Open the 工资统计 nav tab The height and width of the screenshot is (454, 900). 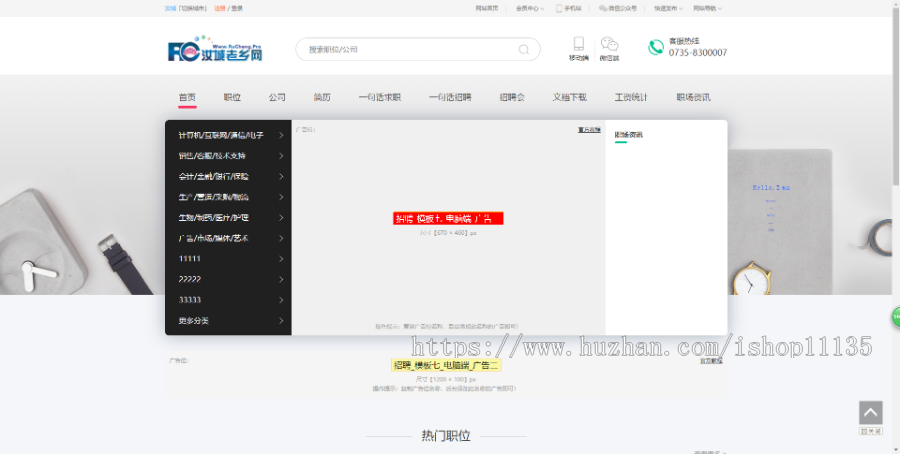(x=631, y=98)
